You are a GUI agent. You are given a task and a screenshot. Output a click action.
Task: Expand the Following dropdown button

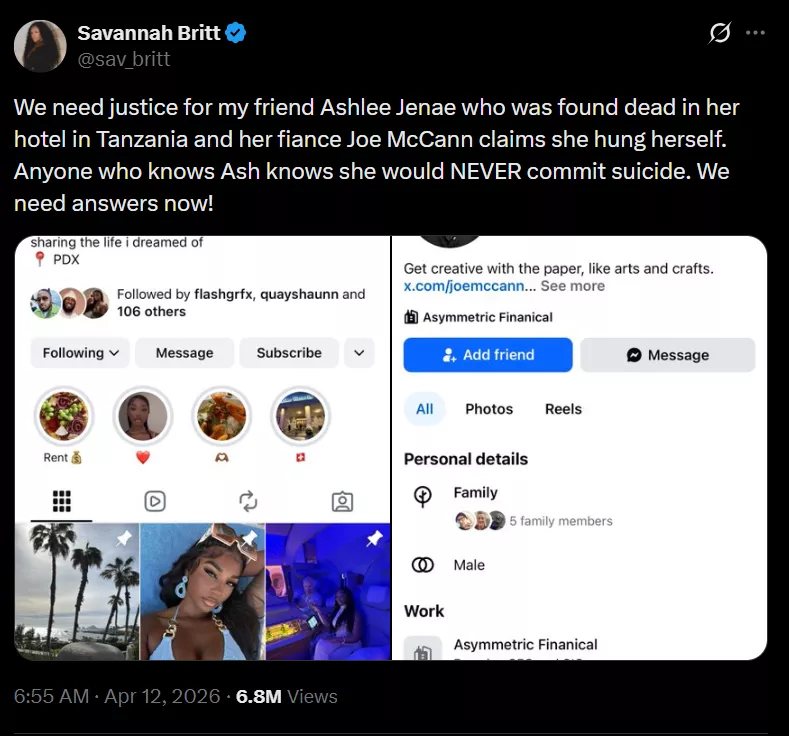tap(79, 353)
